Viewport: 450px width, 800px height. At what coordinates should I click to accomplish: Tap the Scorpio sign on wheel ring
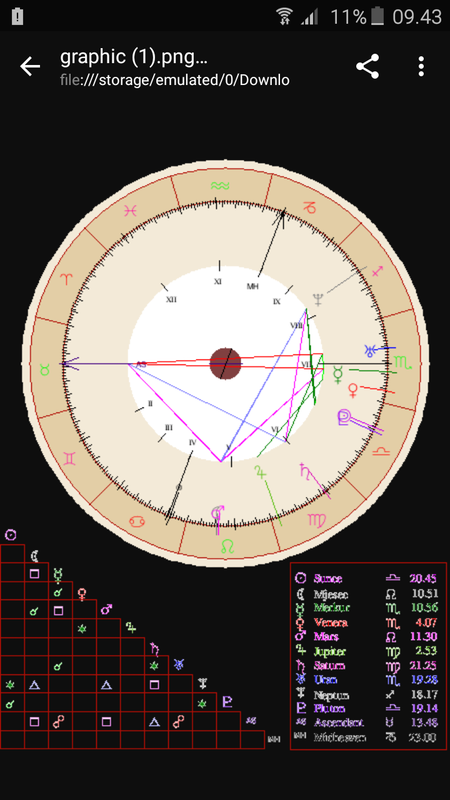[x=402, y=363]
